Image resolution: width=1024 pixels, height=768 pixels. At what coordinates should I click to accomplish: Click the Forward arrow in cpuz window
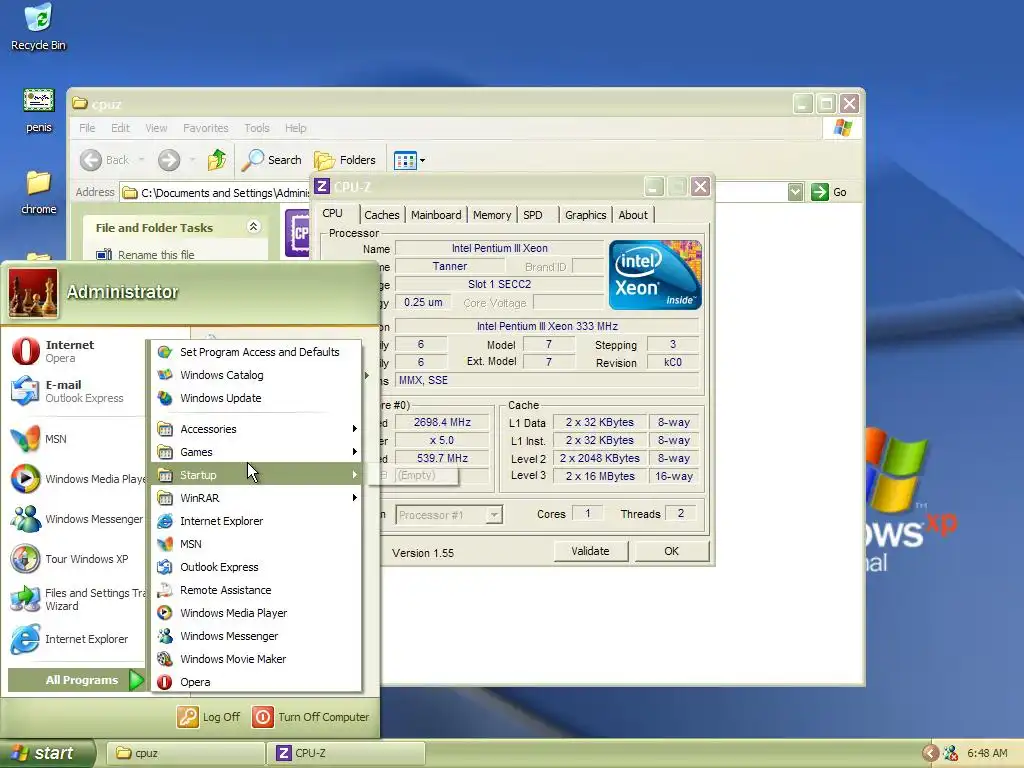(168, 160)
